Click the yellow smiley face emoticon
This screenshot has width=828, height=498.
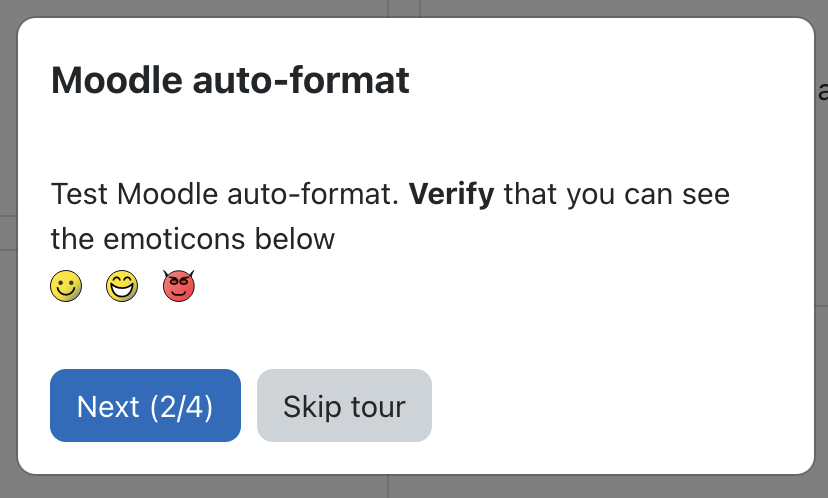(66, 286)
